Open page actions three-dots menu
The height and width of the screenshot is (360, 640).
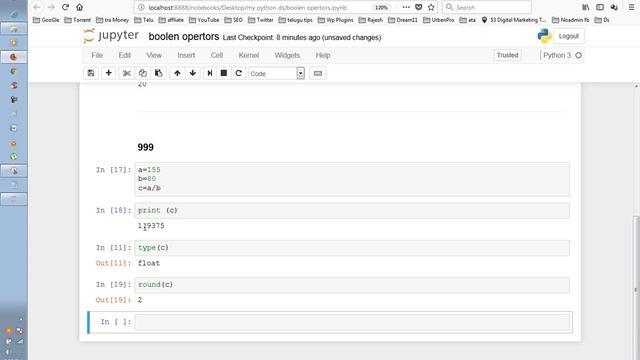406,7
